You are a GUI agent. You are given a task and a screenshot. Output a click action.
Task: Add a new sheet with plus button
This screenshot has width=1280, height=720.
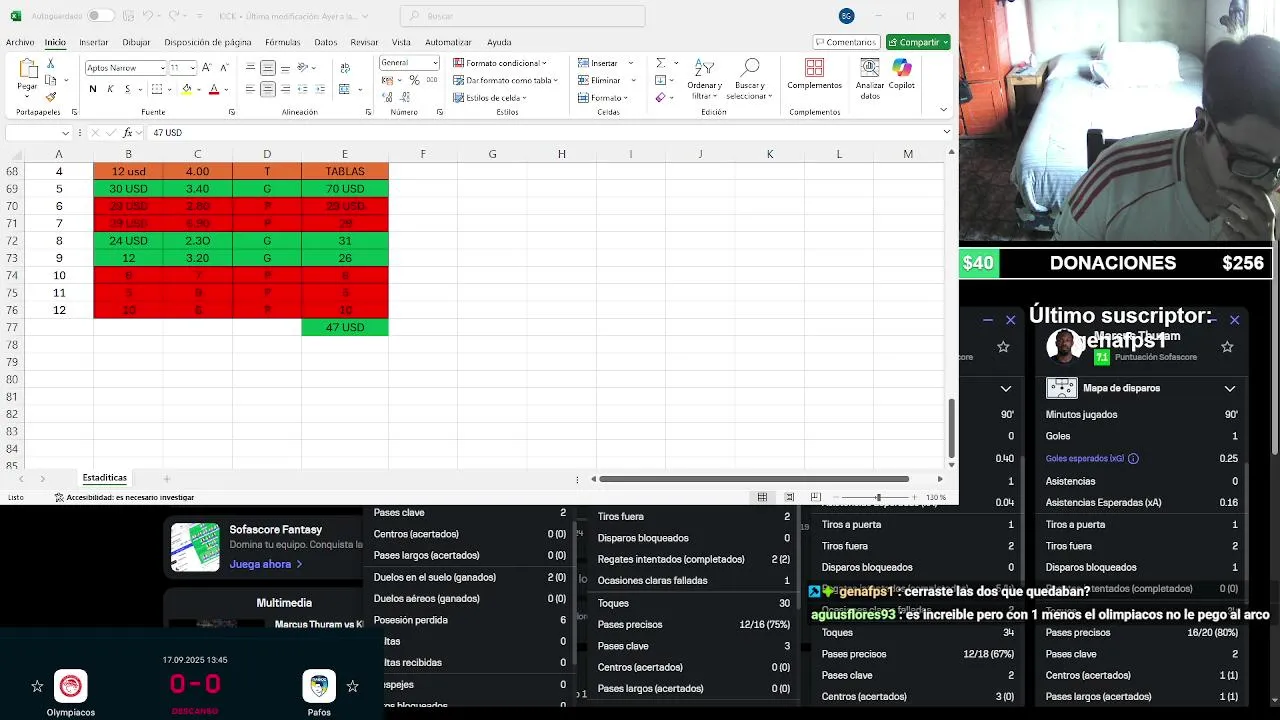(167, 478)
